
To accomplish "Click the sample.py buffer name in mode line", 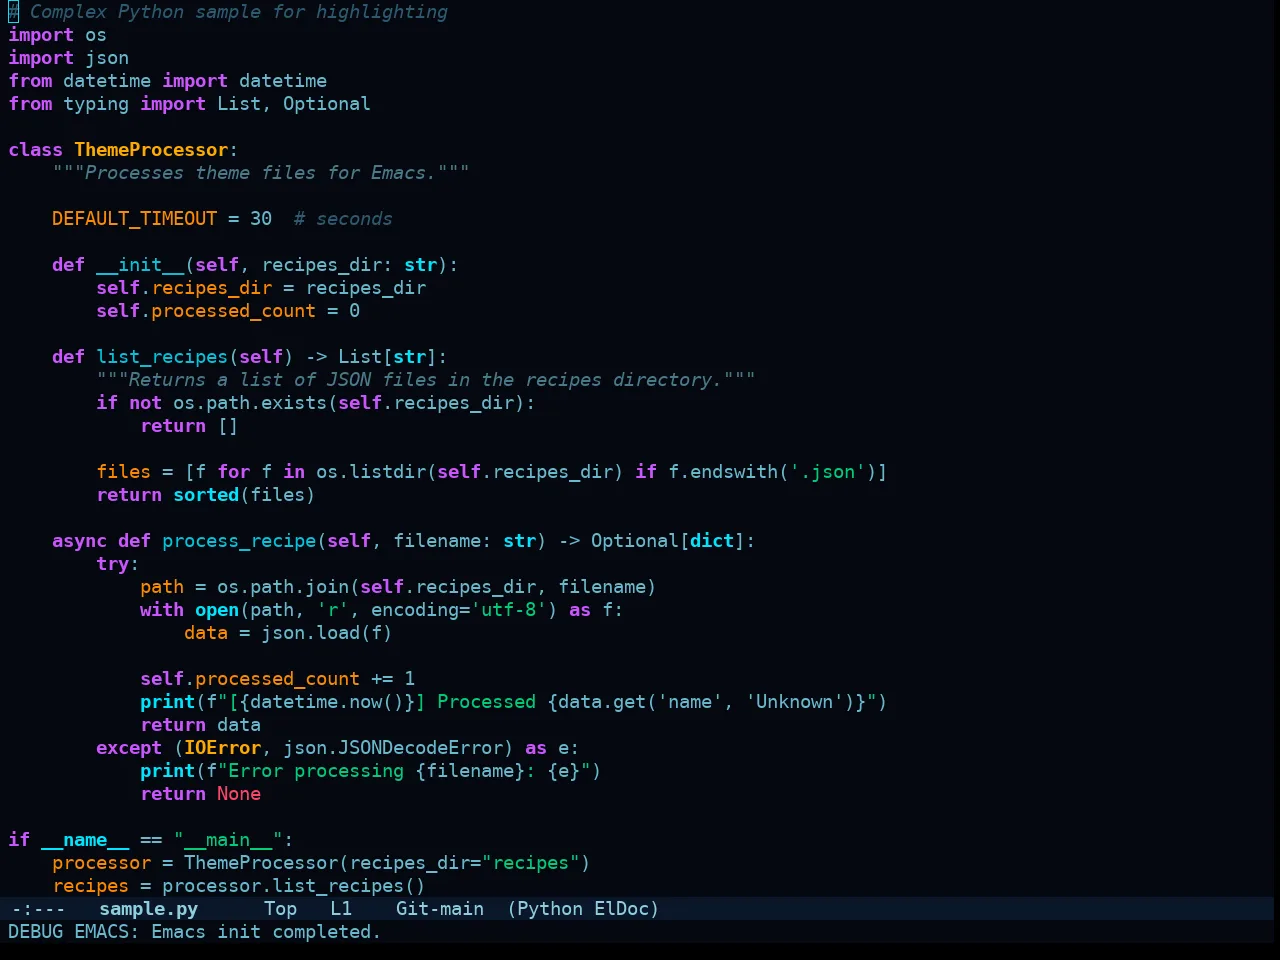I will pos(148,909).
